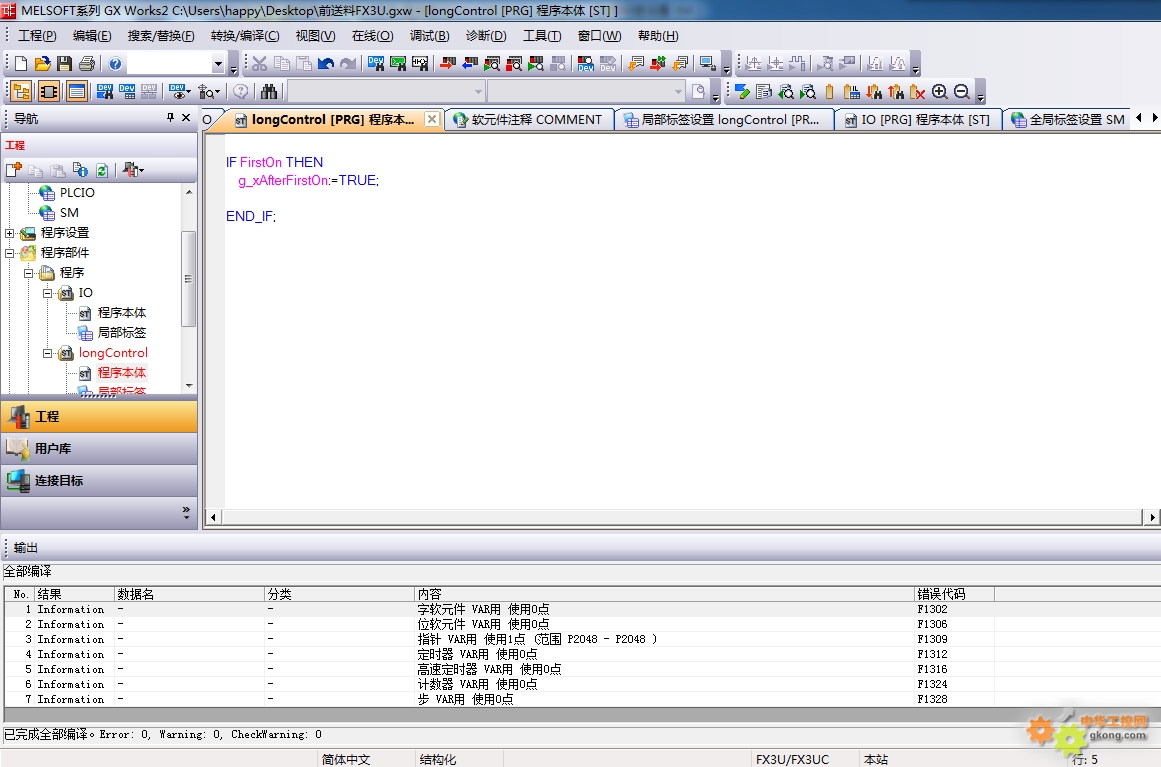
Task: Click the Undo arrow icon
Action: [326, 64]
